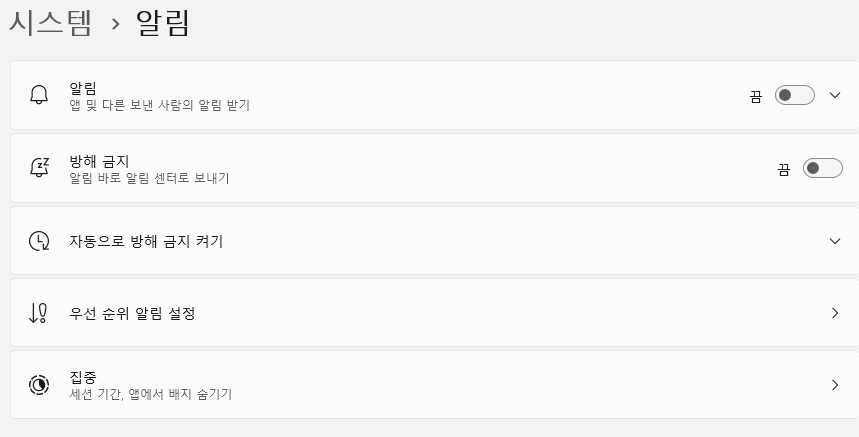The height and width of the screenshot is (437, 859).
Task: Click the 끔 label beside 알림 toggle
Action: (x=756, y=97)
